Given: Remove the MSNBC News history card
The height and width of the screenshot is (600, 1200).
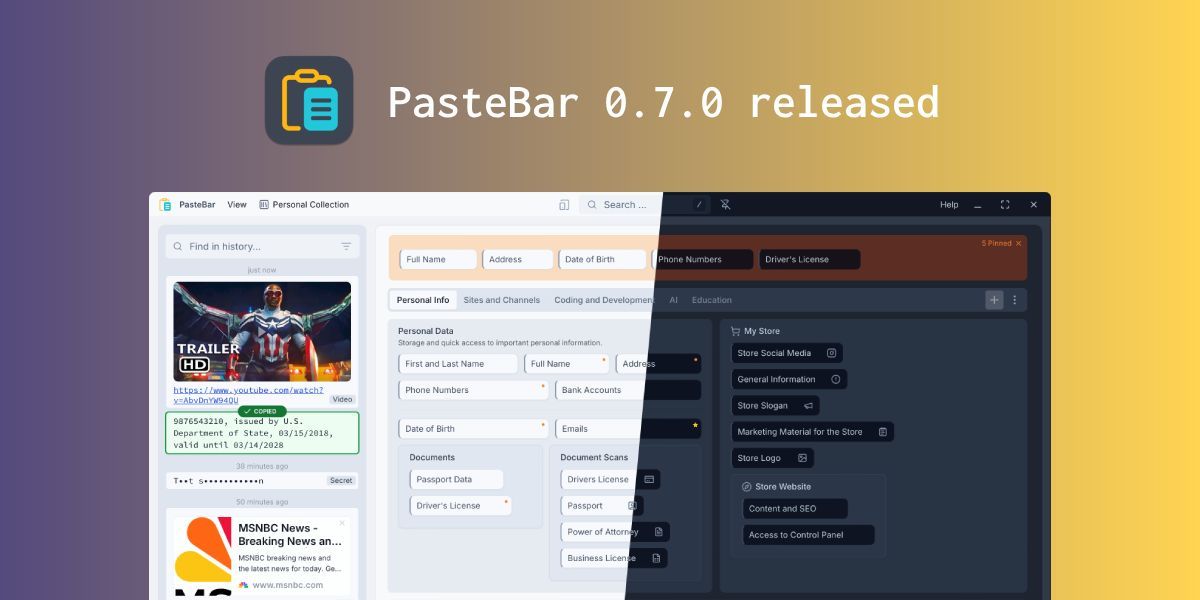Looking at the screenshot, I should (x=342, y=522).
